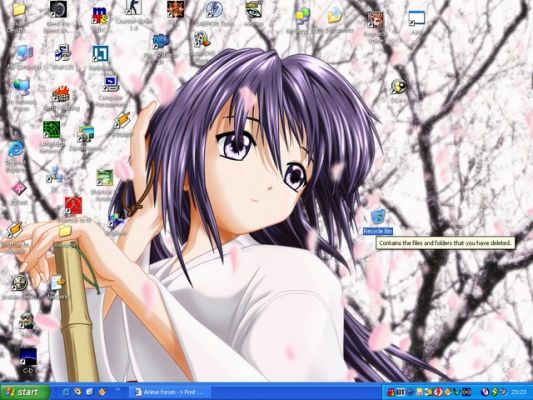Select the blue lightning disc shortcut icon
This screenshot has width=533, height=400.
214,10
